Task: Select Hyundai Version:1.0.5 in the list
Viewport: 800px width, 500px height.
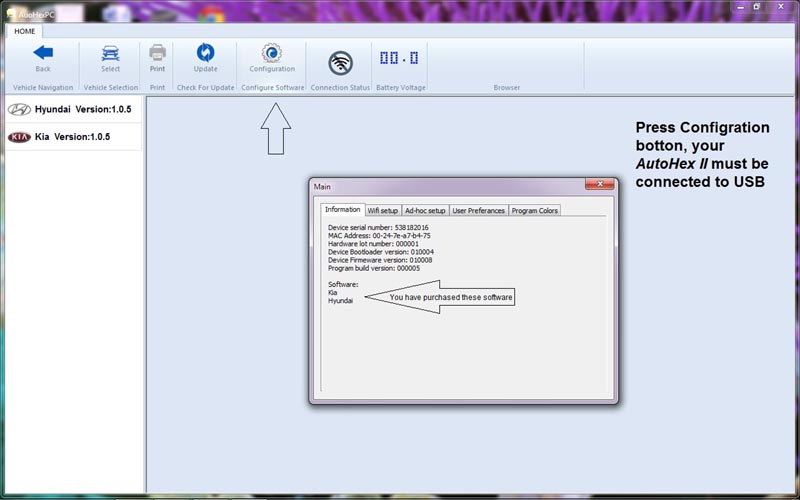Action: click(x=73, y=109)
